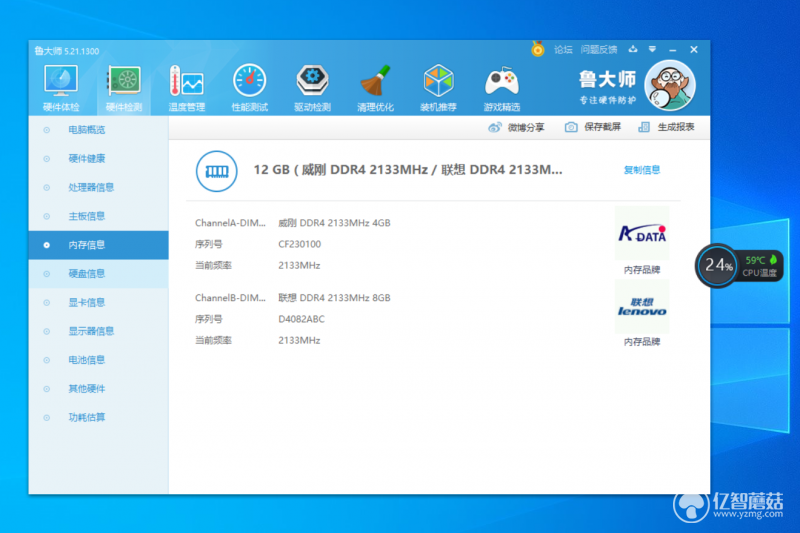Open 温度管理 temperature management
The width and height of the screenshot is (800, 533).
[x=187, y=88]
